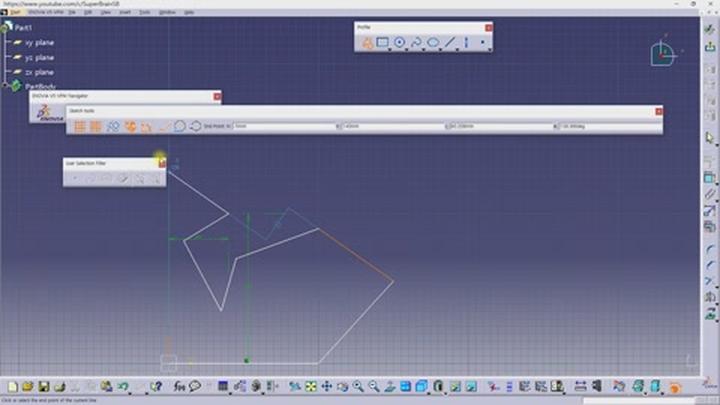Toggle the Grid display in Sketch tools
Viewport: 720px width, 405px height.
click(x=80, y=126)
